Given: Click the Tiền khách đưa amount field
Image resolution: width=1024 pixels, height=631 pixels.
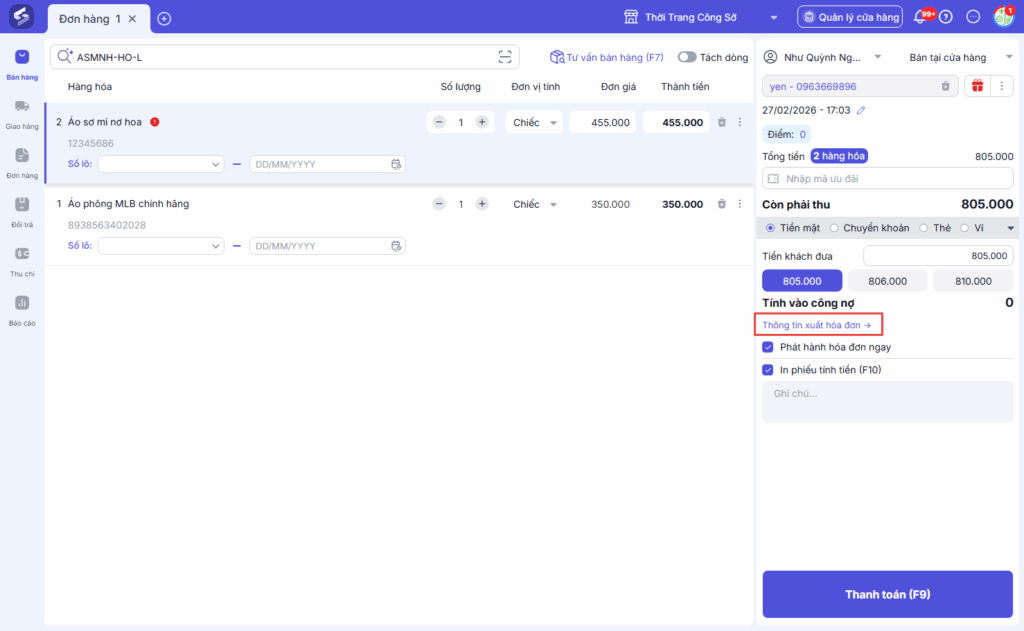Looking at the screenshot, I should [x=938, y=255].
